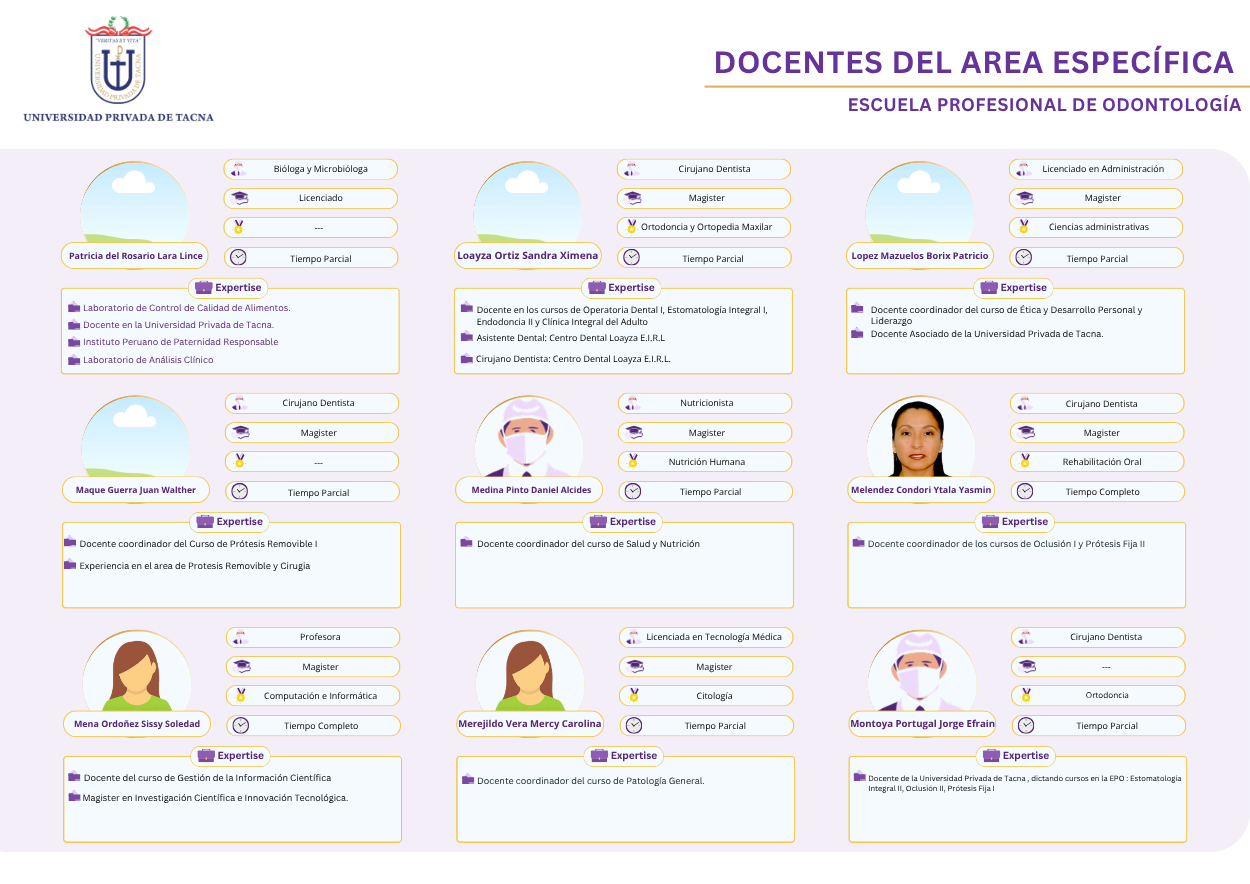The height and width of the screenshot is (884, 1250).
Task: Click the folder bullet icon before Laboratorio de Análisis Clínico
Action: click(73, 359)
